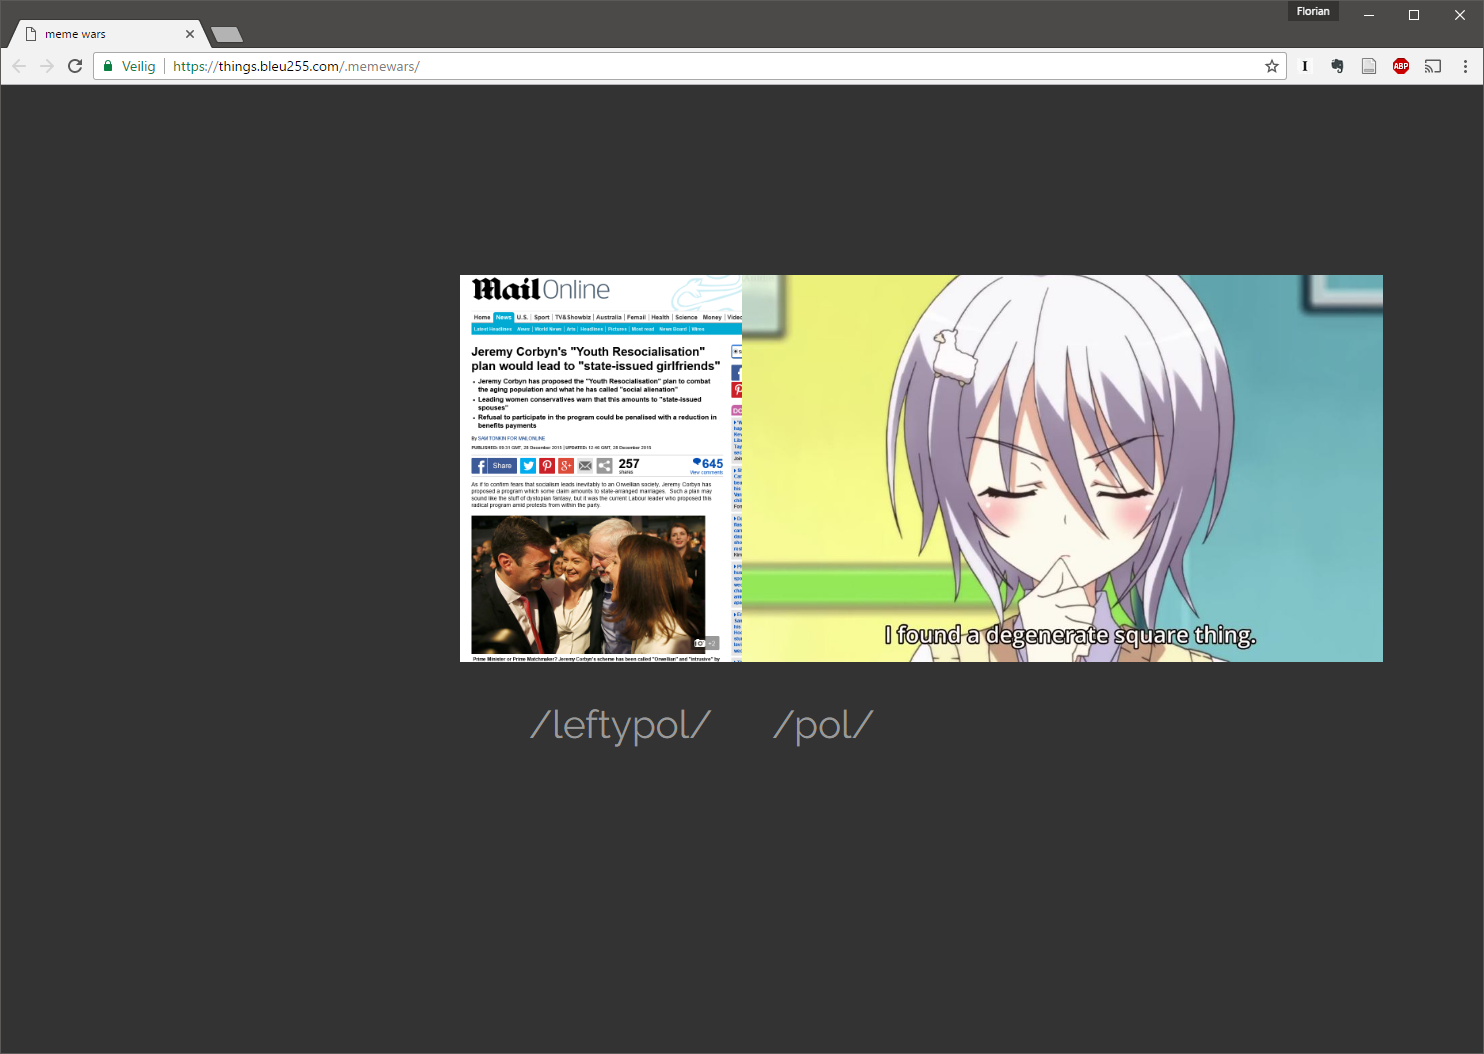Reload the meme wars page
This screenshot has width=1484, height=1054.
tap(75, 66)
